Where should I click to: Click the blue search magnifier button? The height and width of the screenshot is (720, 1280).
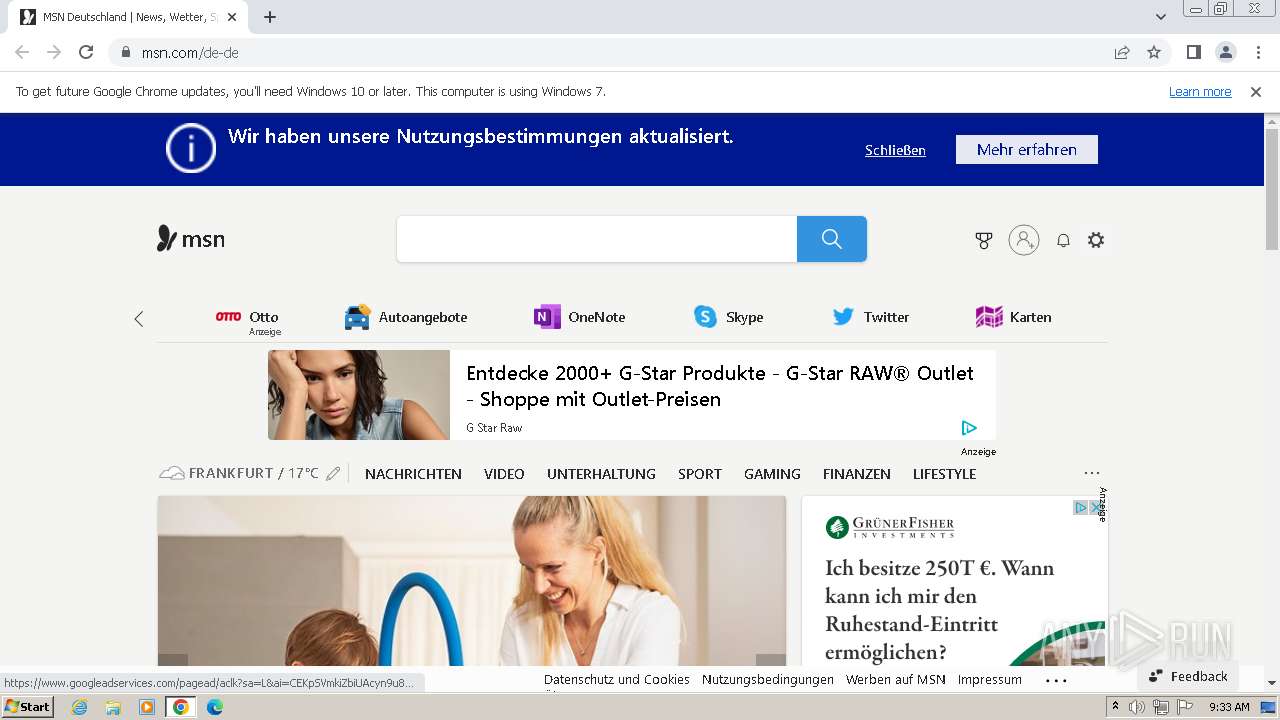(832, 239)
